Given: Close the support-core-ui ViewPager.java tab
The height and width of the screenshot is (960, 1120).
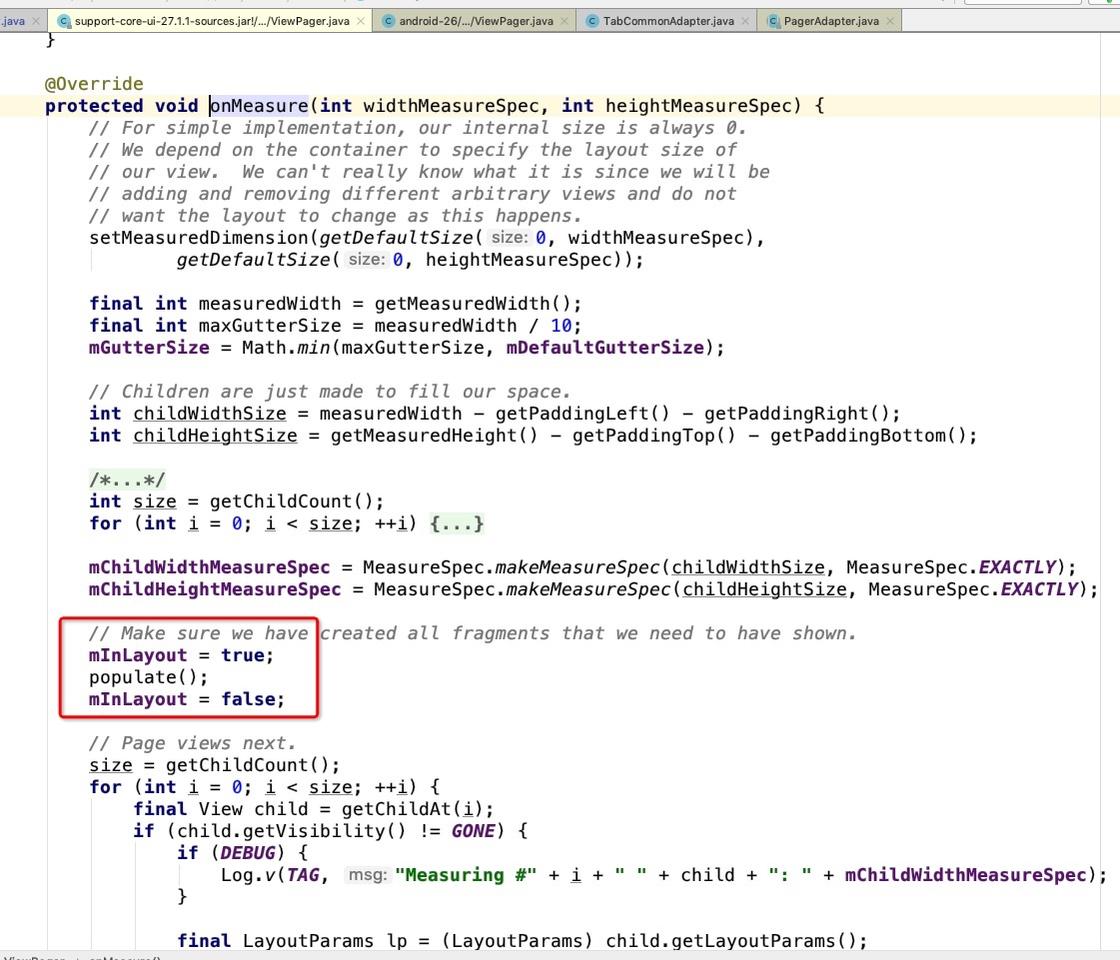Looking at the screenshot, I should (361, 21).
